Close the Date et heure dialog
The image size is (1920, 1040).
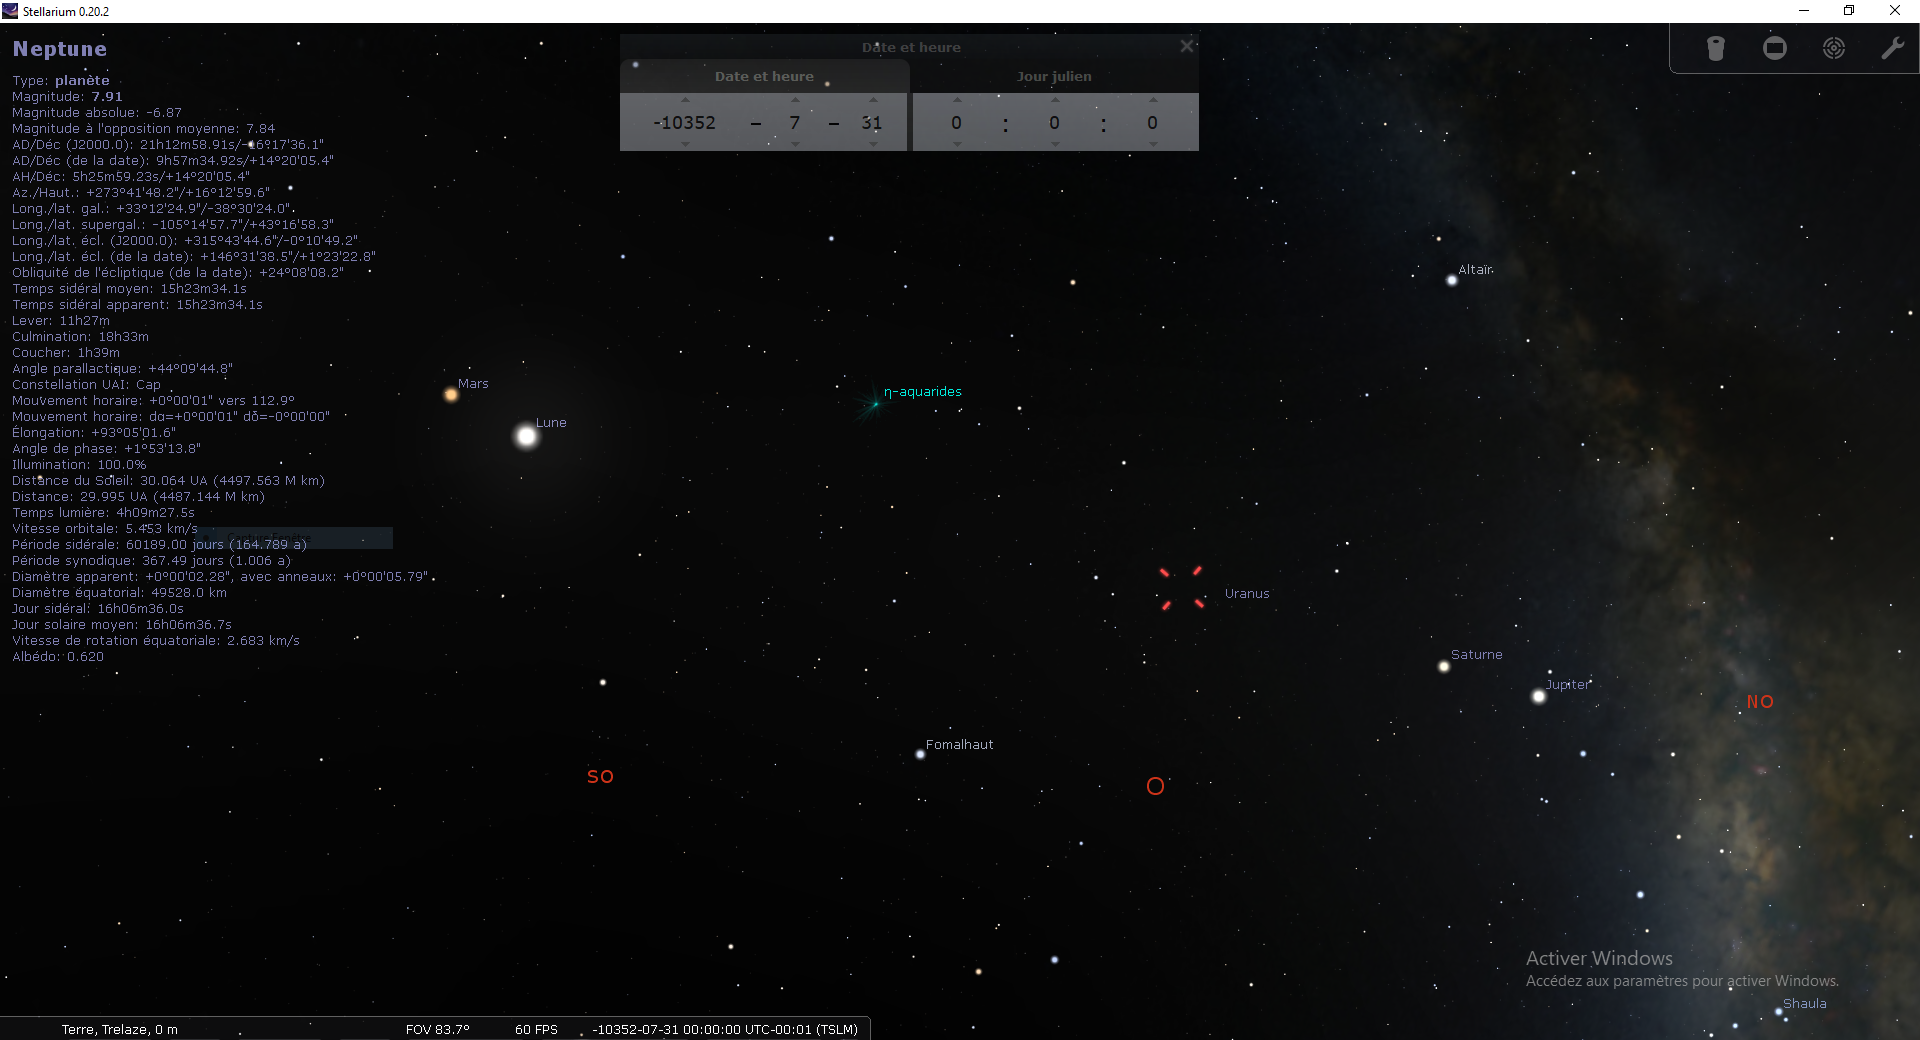pyautogui.click(x=1187, y=46)
